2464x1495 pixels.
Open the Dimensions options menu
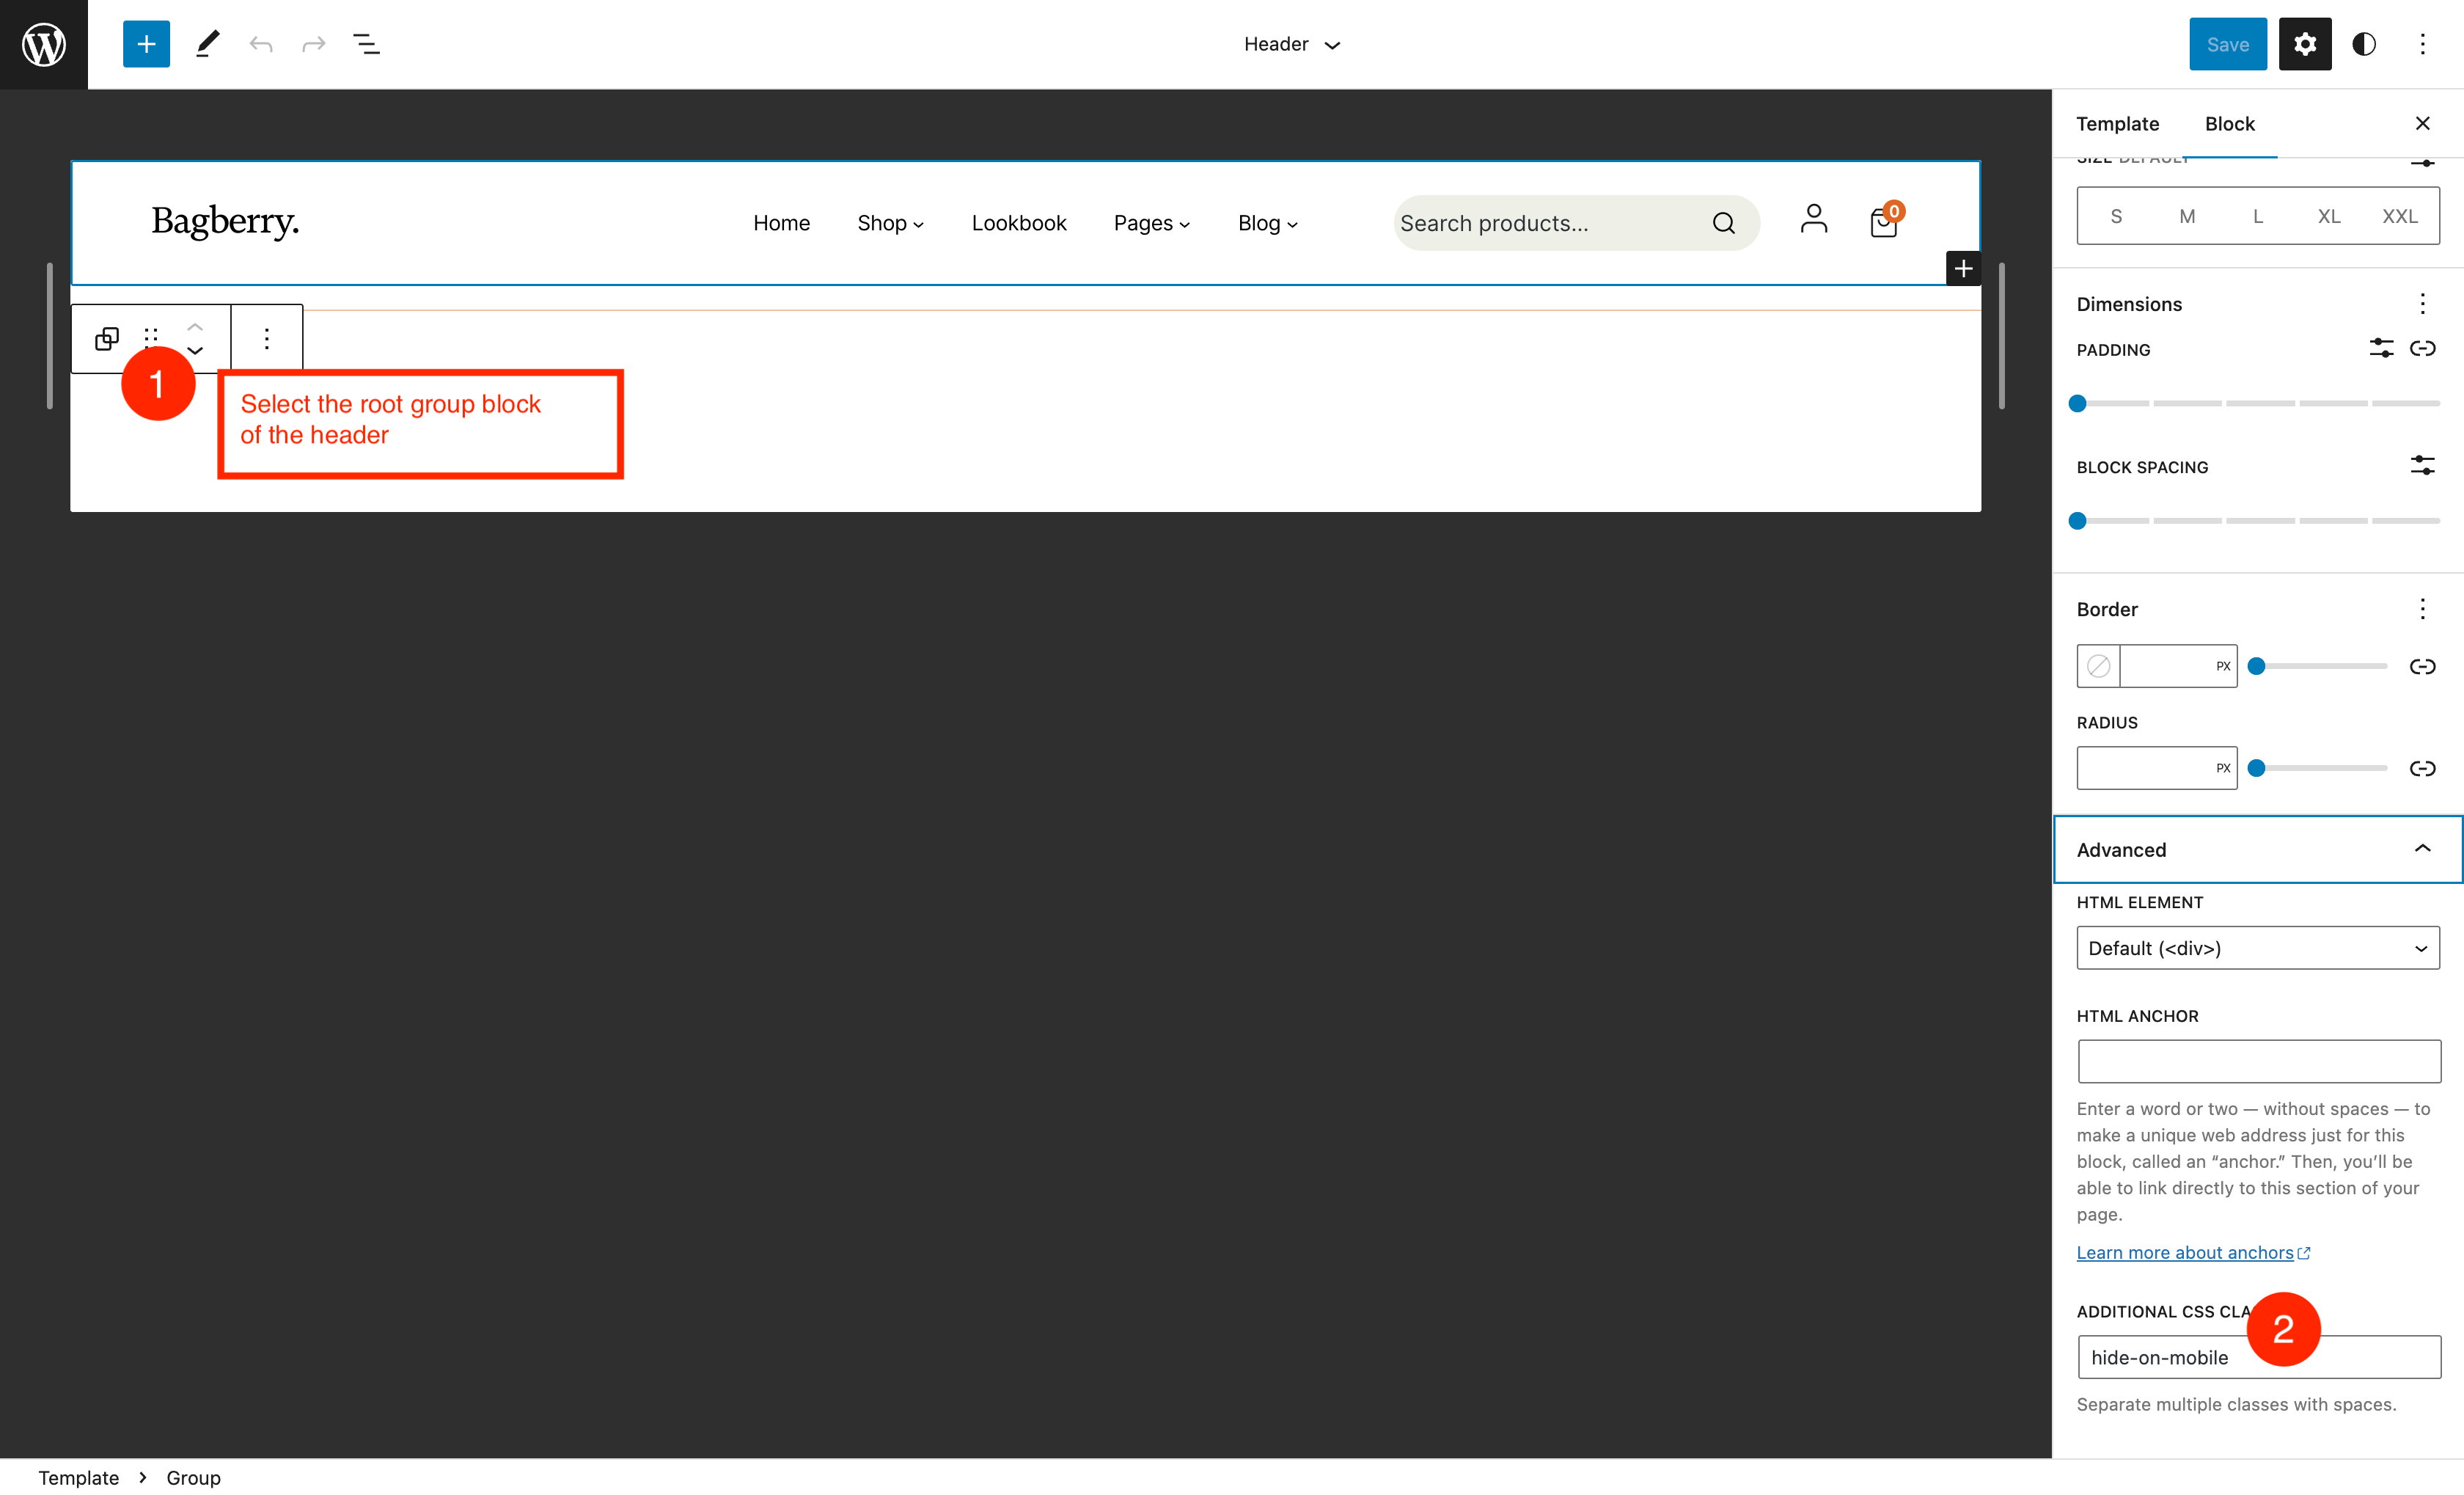[2423, 303]
